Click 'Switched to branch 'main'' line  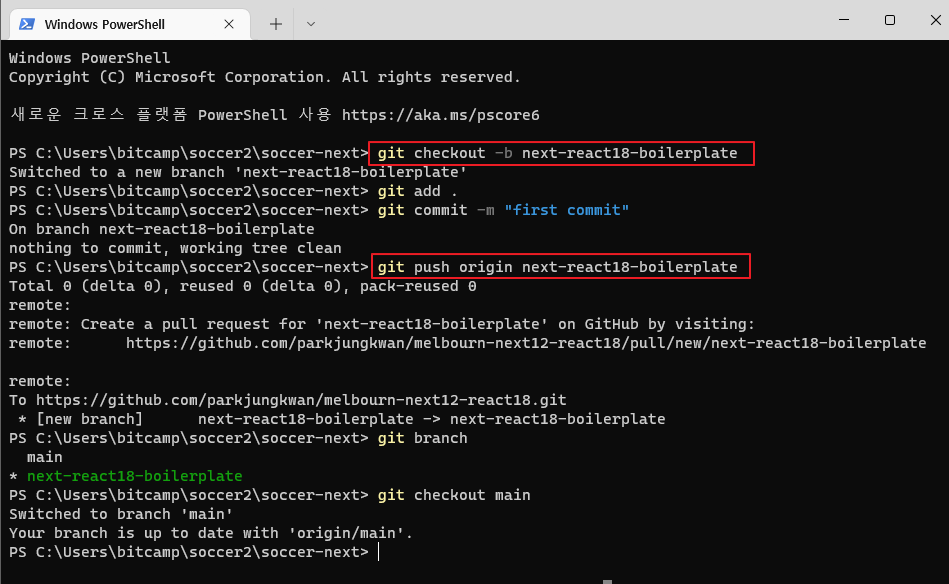point(121,514)
